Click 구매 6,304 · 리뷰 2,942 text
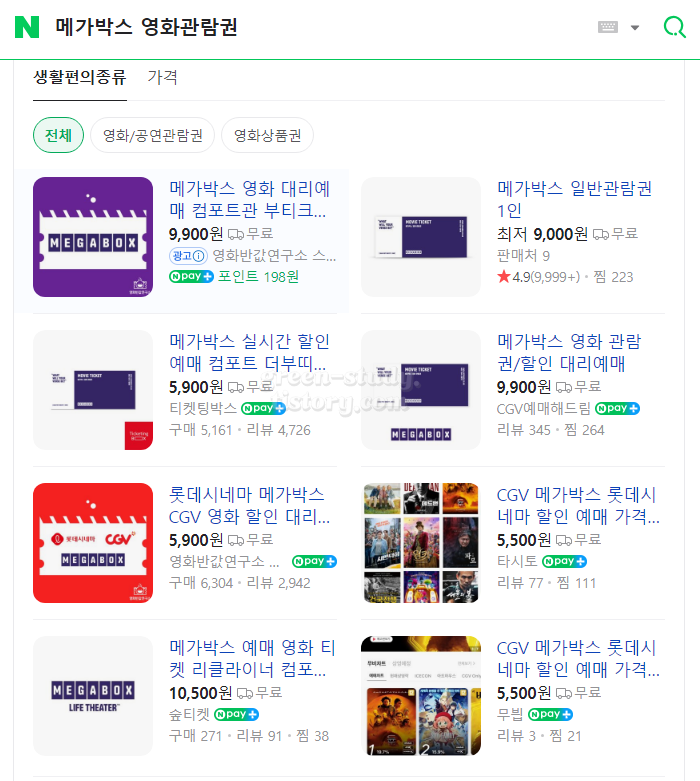Viewport: 700px width, 781px height. pyautogui.click(x=240, y=583)
